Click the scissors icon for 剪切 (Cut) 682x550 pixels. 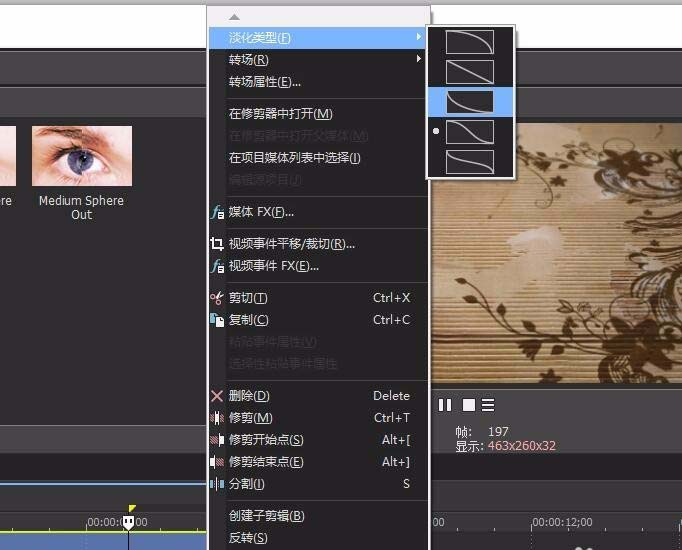pyautogui.click(x=217, y=298)
